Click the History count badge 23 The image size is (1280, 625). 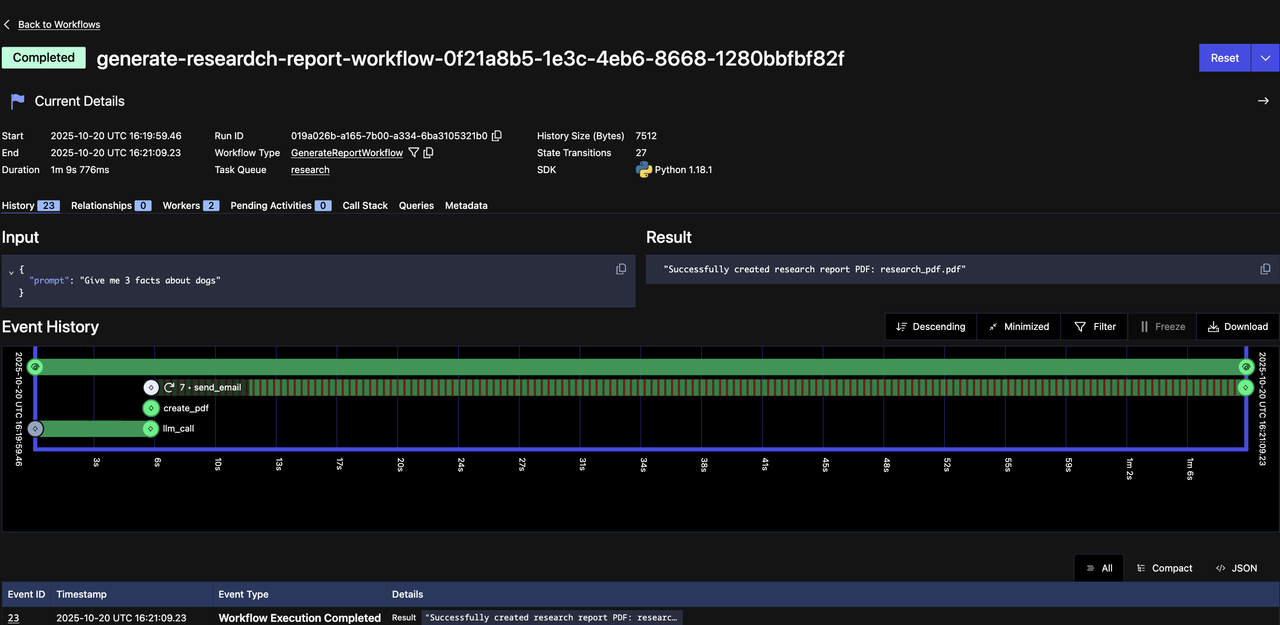pyautogui.click(x=49, y=205)
